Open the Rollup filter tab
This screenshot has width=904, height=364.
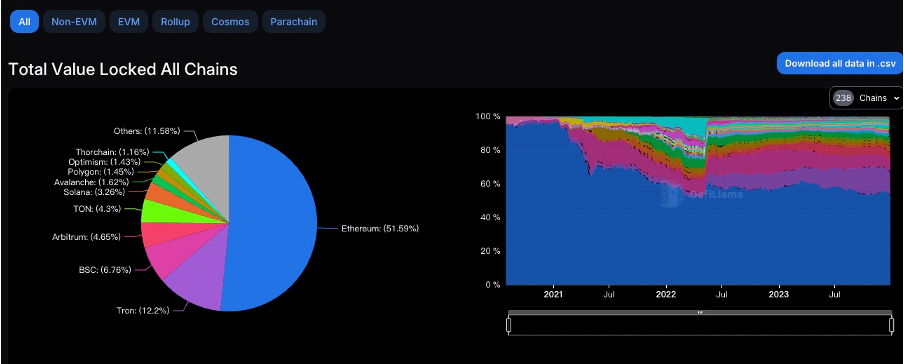coord(175,22)
